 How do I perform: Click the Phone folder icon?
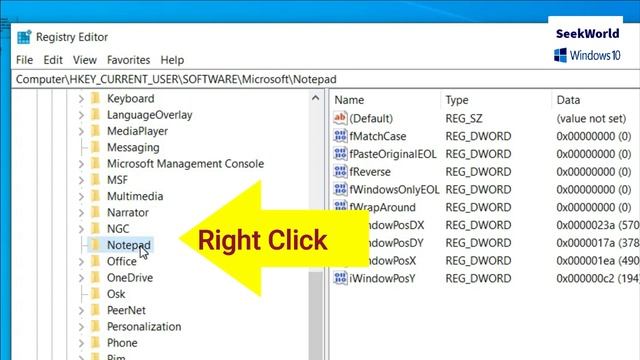click(x=96, y=343)
